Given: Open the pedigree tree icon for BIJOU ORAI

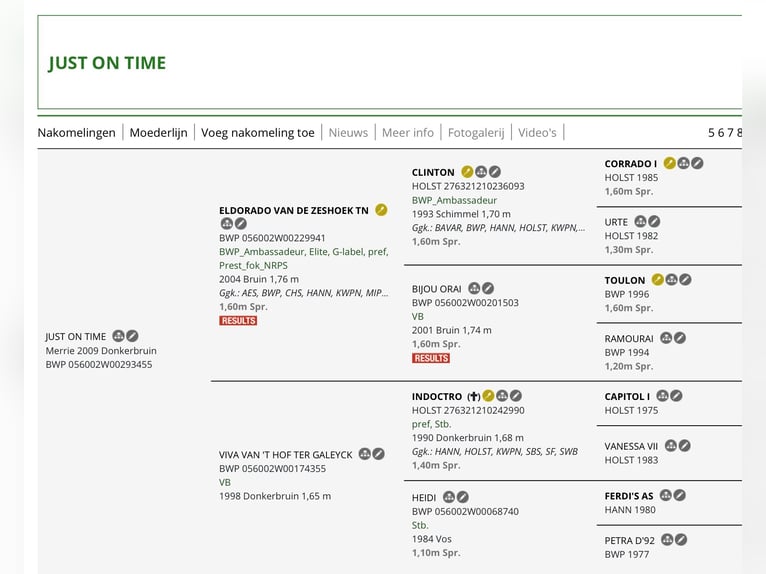Looking at the screenshot, I should [x=474, y=289].
